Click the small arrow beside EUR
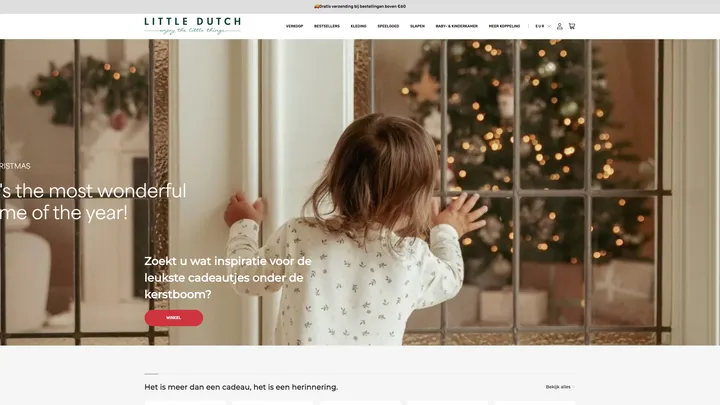This screenshot has height=405, width=720. coord(549,26)
